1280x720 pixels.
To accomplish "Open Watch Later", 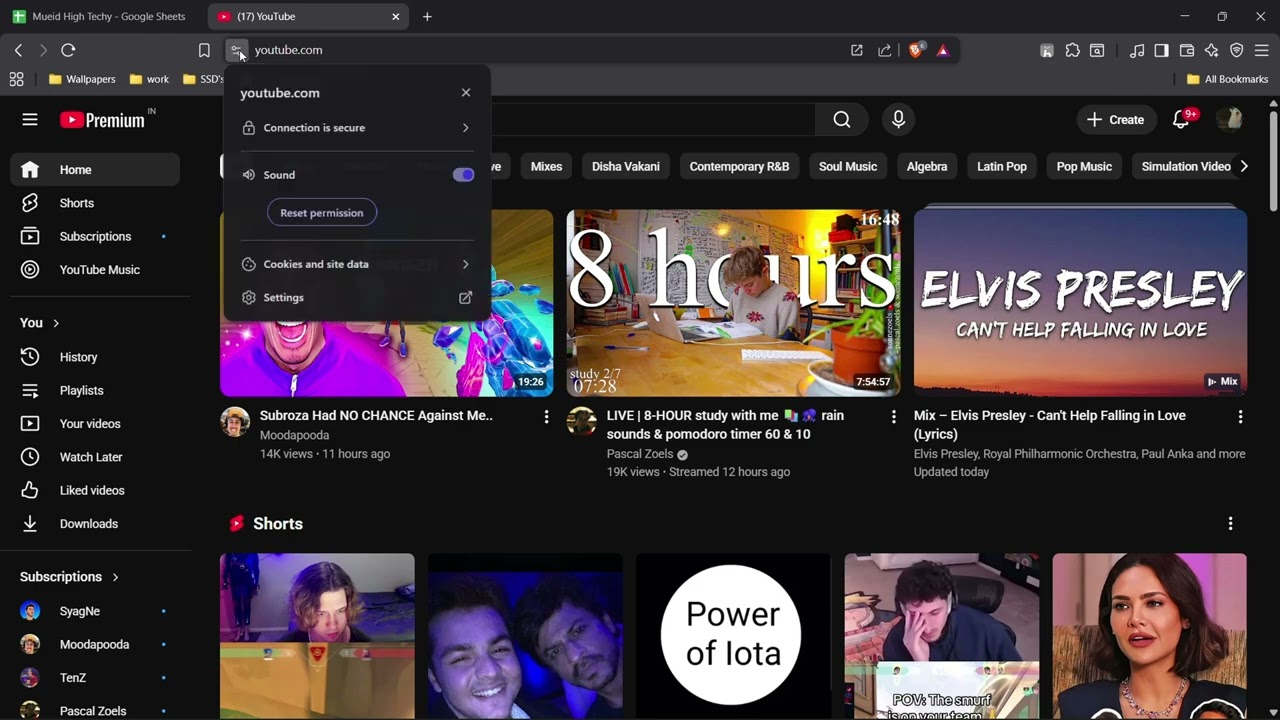I will pyautogui.click(x=95, y=457).
